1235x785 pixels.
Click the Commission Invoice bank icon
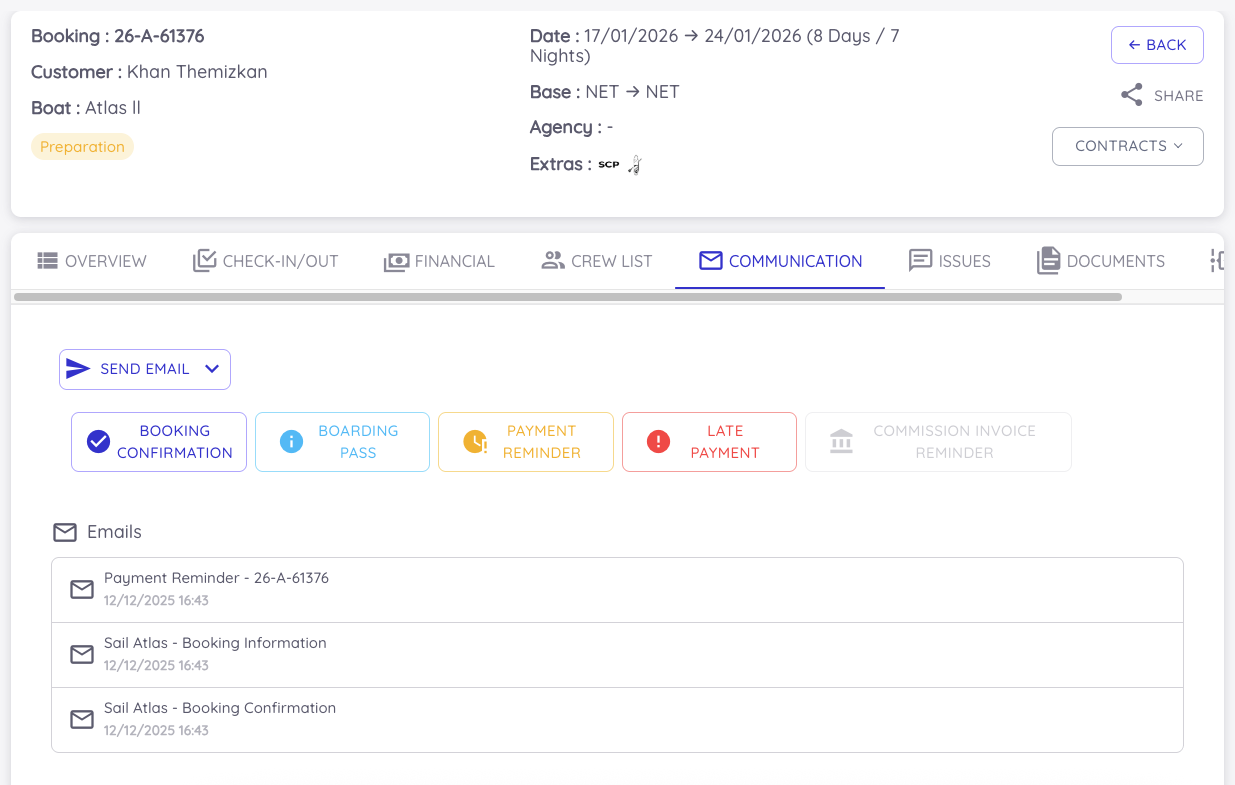click(x=842, y=441)
